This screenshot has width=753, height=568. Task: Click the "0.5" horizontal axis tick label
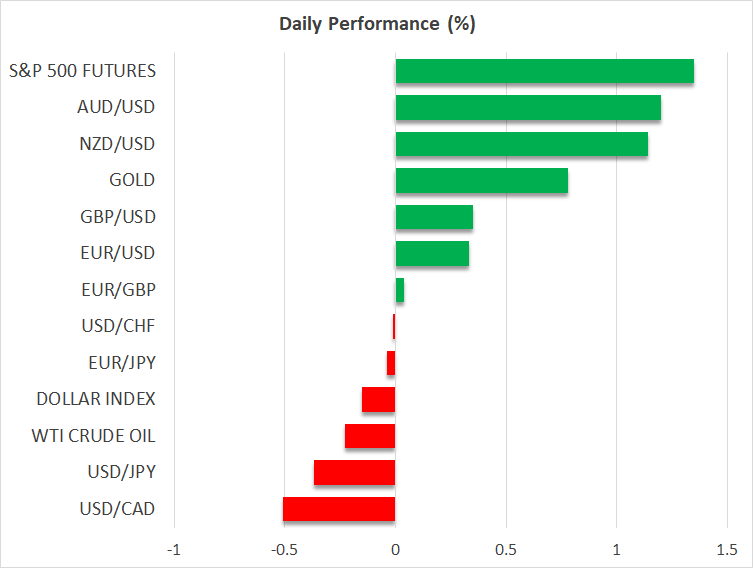tap(505, 550)
